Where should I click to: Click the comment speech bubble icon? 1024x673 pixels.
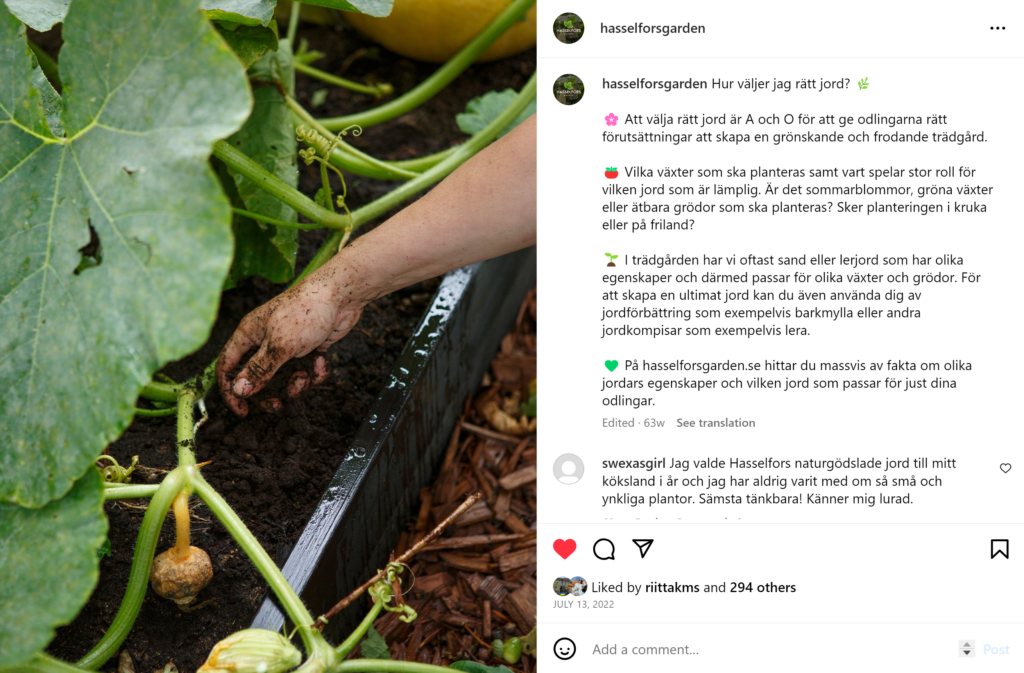pyautogui.click(x=604, y=549)
